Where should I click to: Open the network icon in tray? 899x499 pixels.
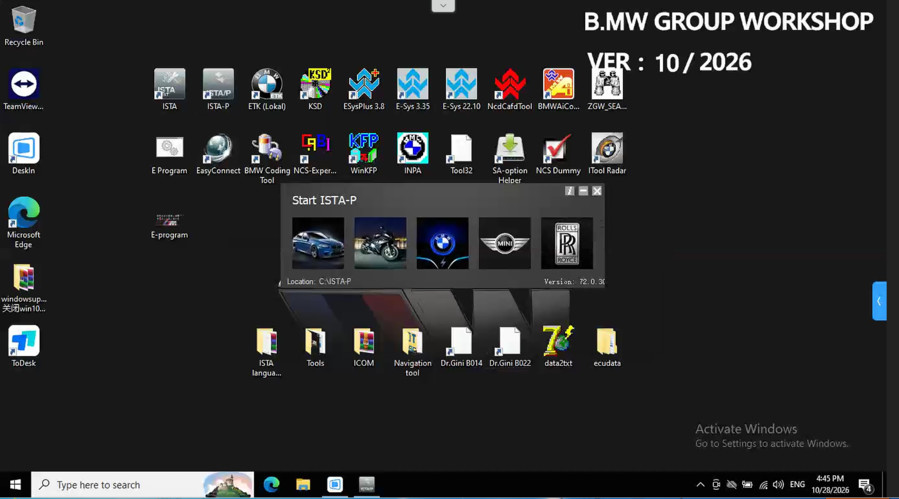[763, 485]
